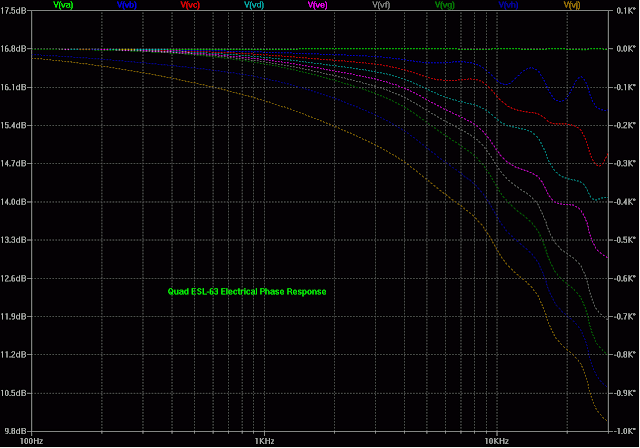Click the 0.0K° right phase axis label
Viewport: 640px width, 448px height.
pyautogui.click(x=626, y=49)
